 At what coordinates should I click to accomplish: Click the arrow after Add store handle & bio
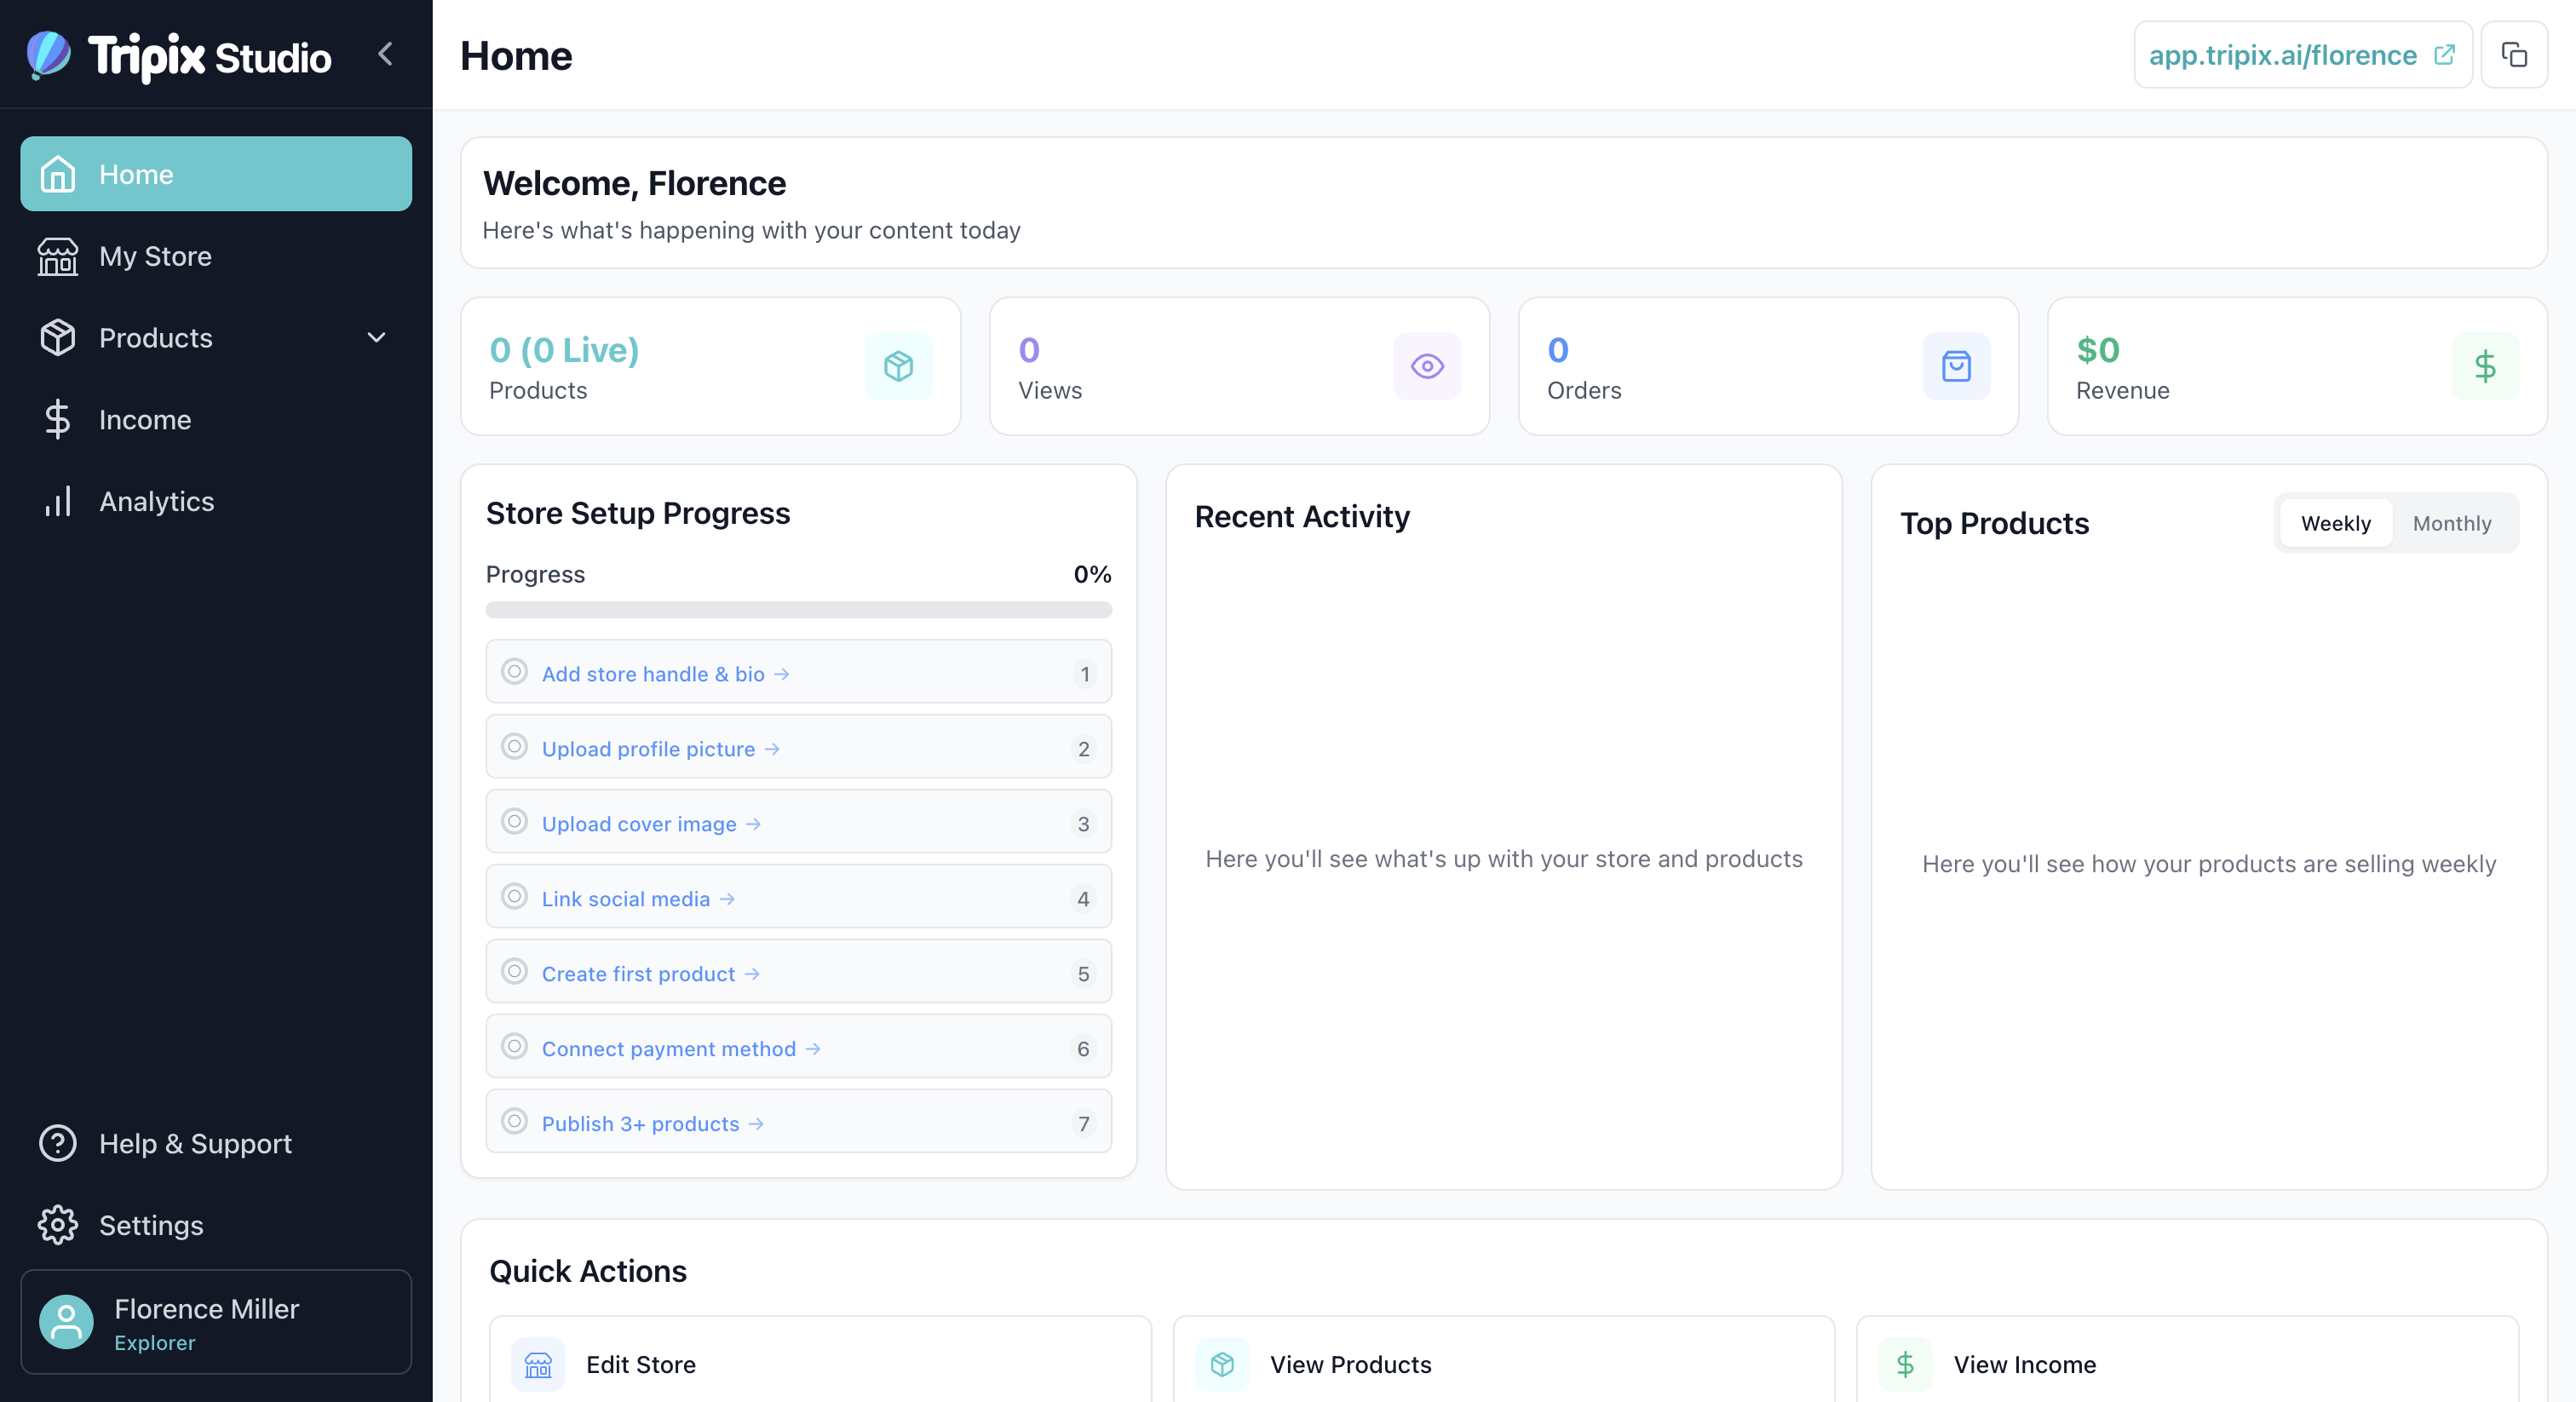(782, 675)
